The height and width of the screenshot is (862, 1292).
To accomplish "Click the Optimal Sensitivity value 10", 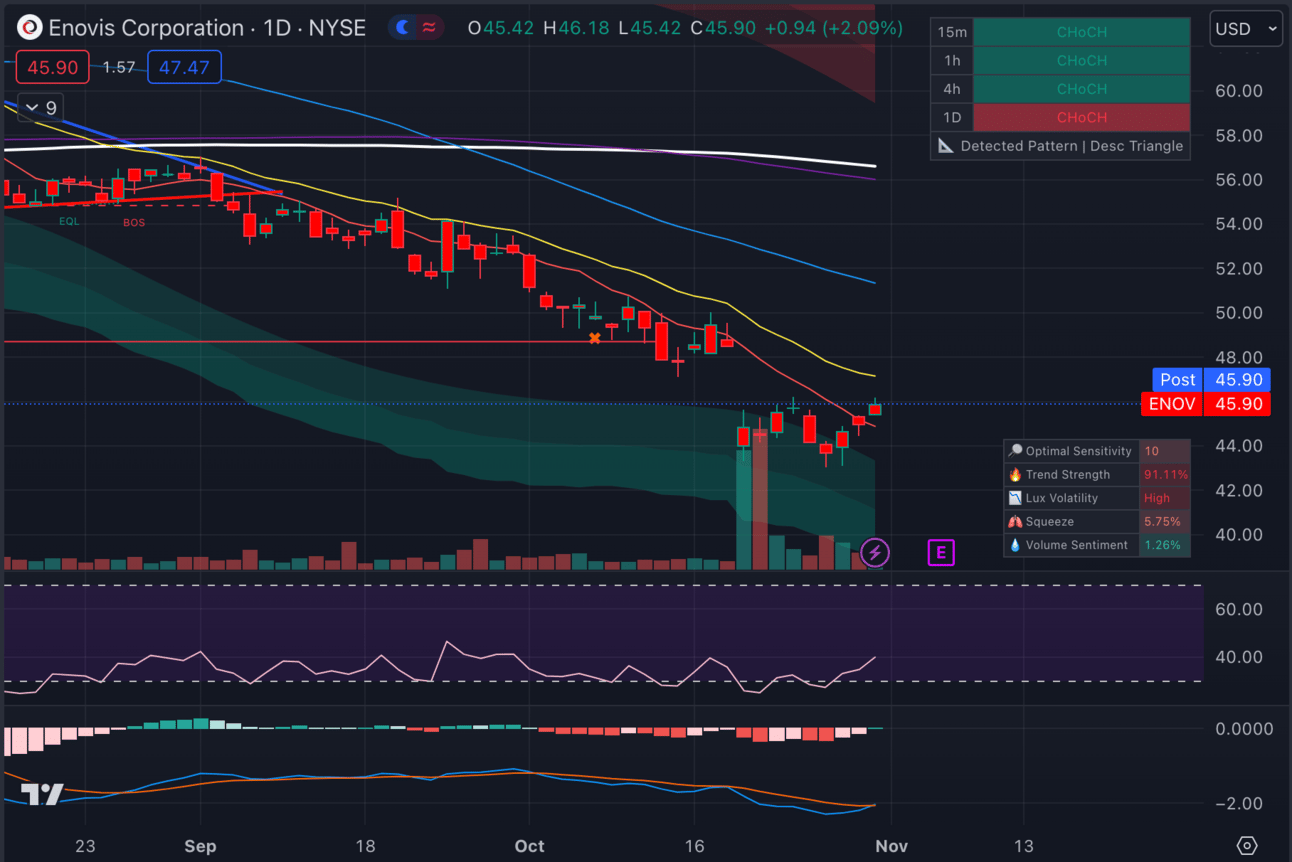I will 1152,451.
